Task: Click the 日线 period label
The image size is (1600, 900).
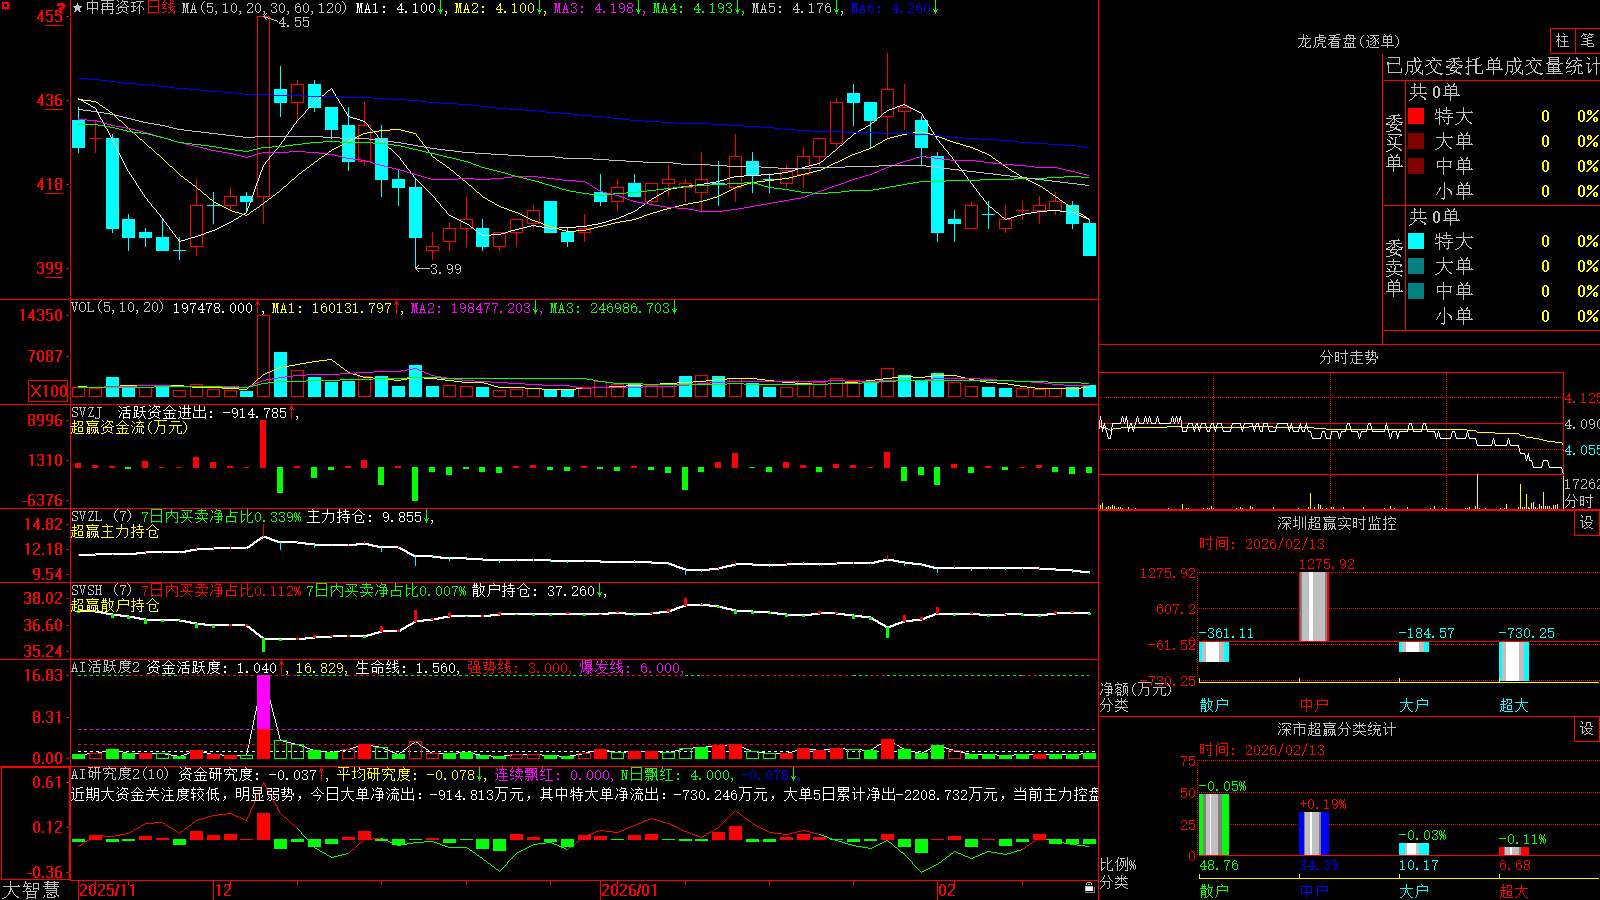Action: click(x=161, y=8)
